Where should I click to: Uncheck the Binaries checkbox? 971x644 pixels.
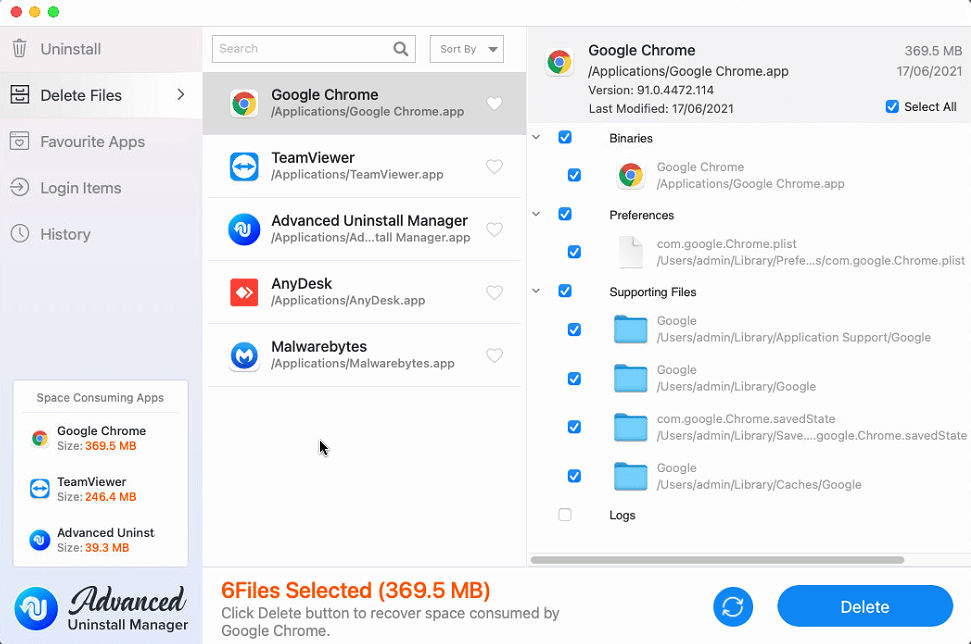(x=565, y=137)
